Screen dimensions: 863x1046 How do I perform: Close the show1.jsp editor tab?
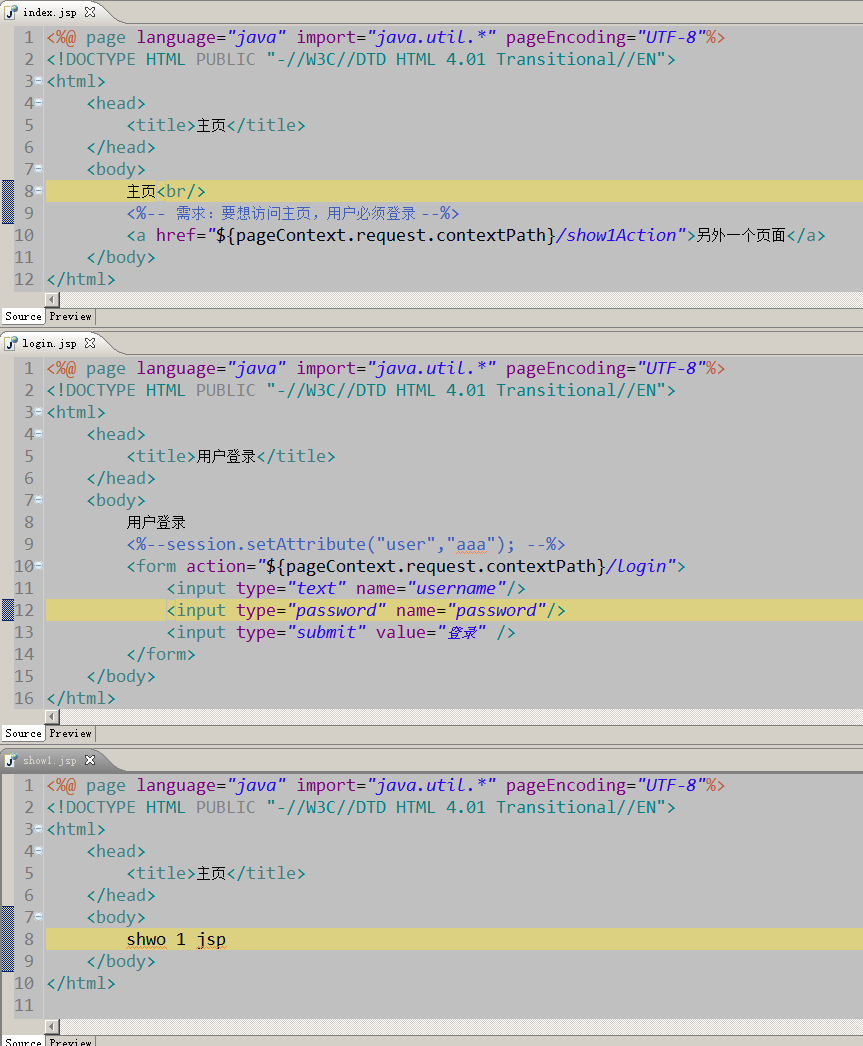point(90,760)
